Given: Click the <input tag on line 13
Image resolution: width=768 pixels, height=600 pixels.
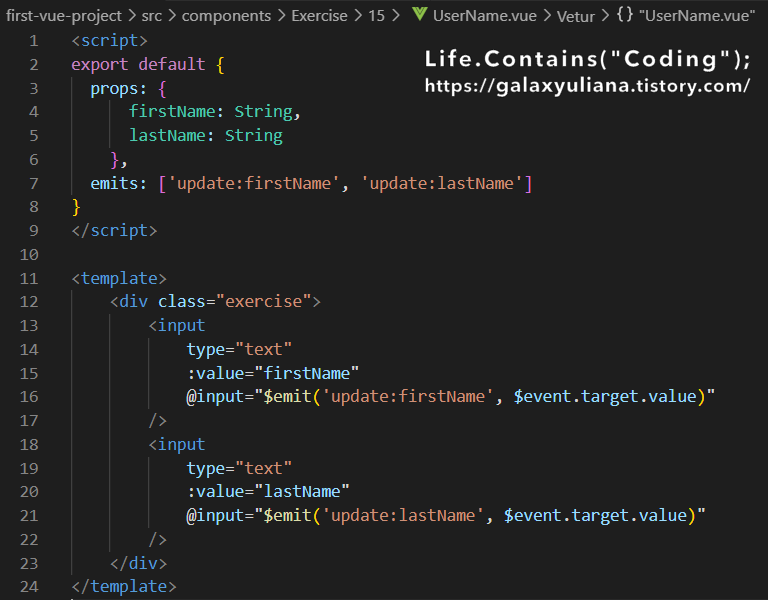Looking at the screenshot, I should (x=177, y=326).
